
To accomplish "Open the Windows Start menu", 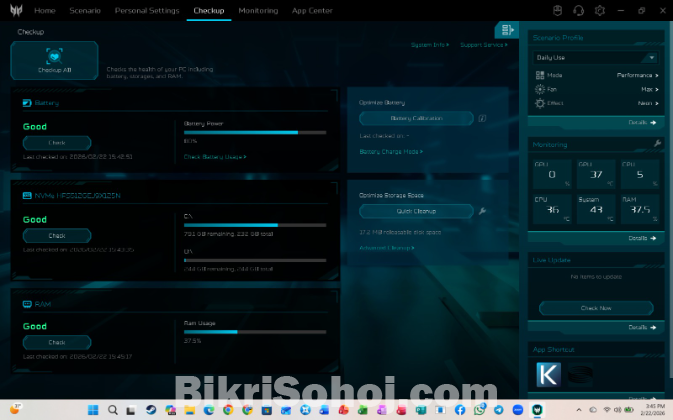I will click(93, 410).
